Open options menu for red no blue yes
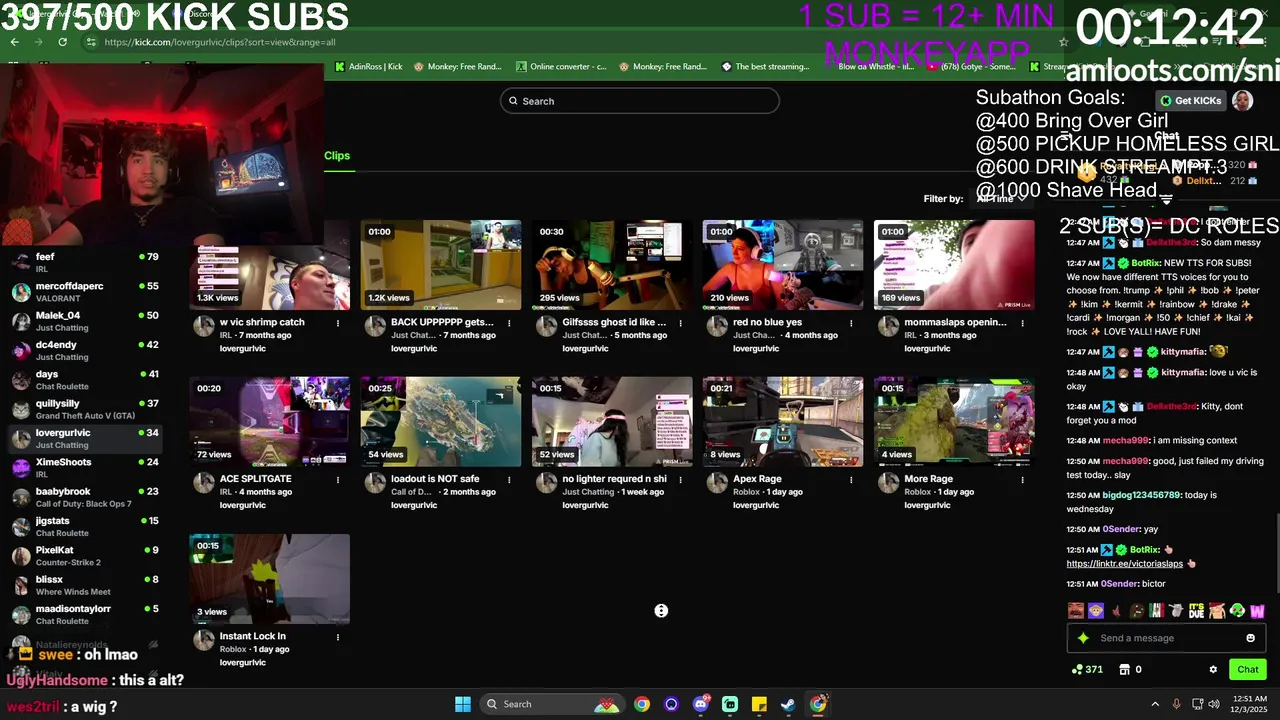The width and height of the screenshot is (1280, 720). tap(851, 323)
